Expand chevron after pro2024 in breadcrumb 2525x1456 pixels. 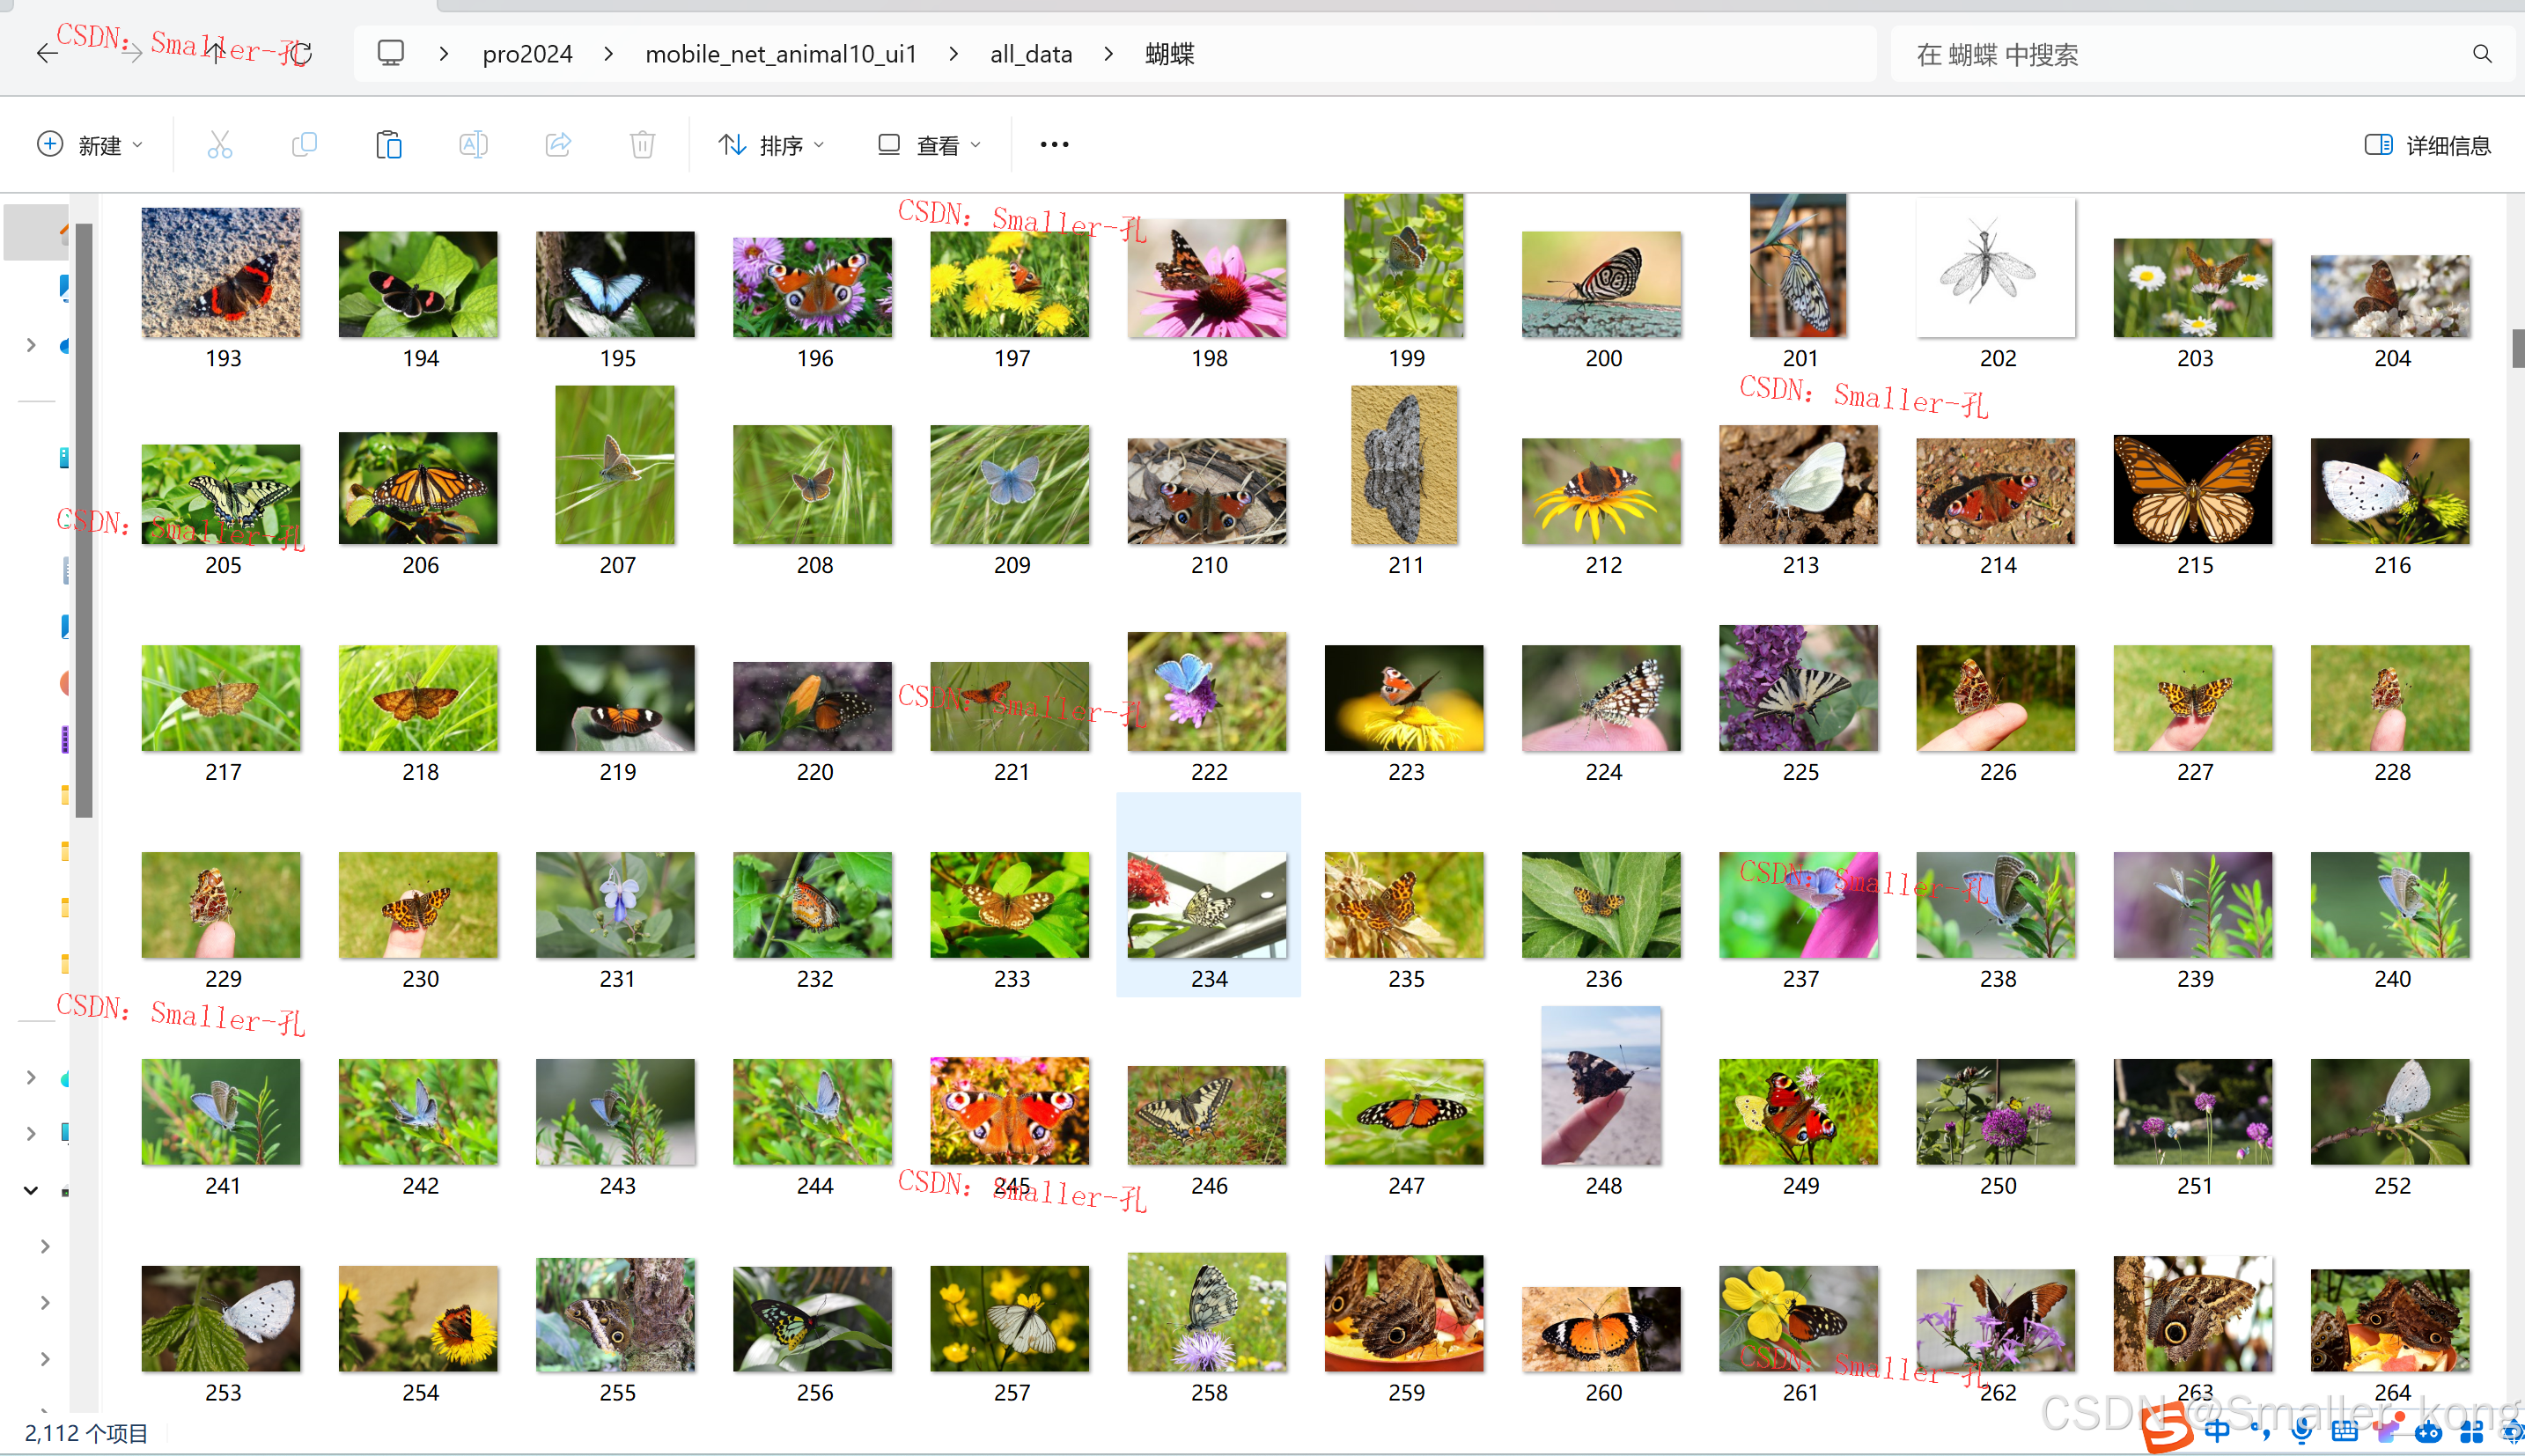click(x=609, y=54)
